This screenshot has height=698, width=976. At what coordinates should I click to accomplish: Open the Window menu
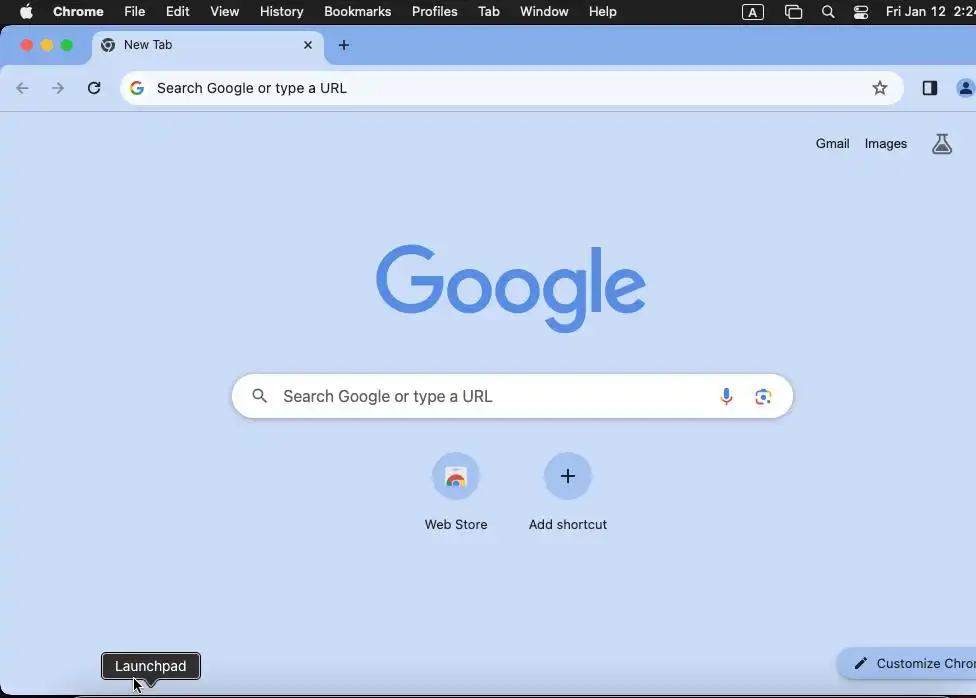pyautogui.click(x=544, y=12)
